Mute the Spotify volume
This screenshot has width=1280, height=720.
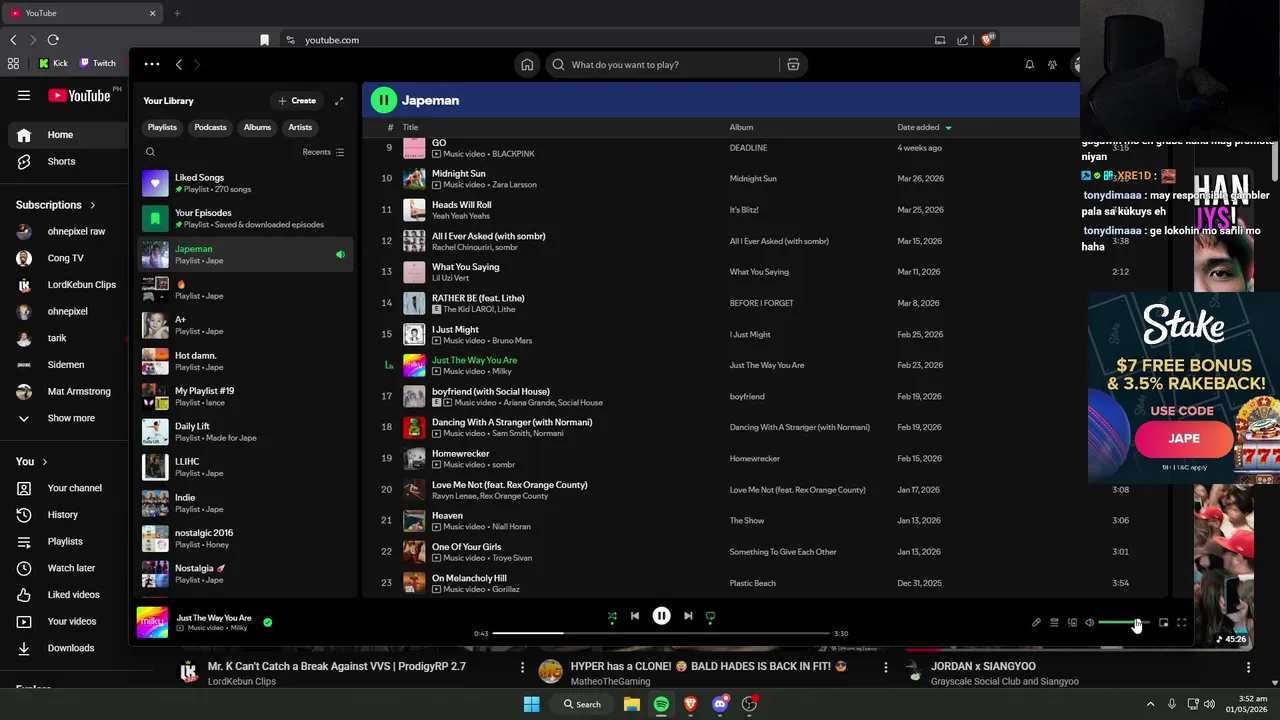click(x=1090, y=622)
